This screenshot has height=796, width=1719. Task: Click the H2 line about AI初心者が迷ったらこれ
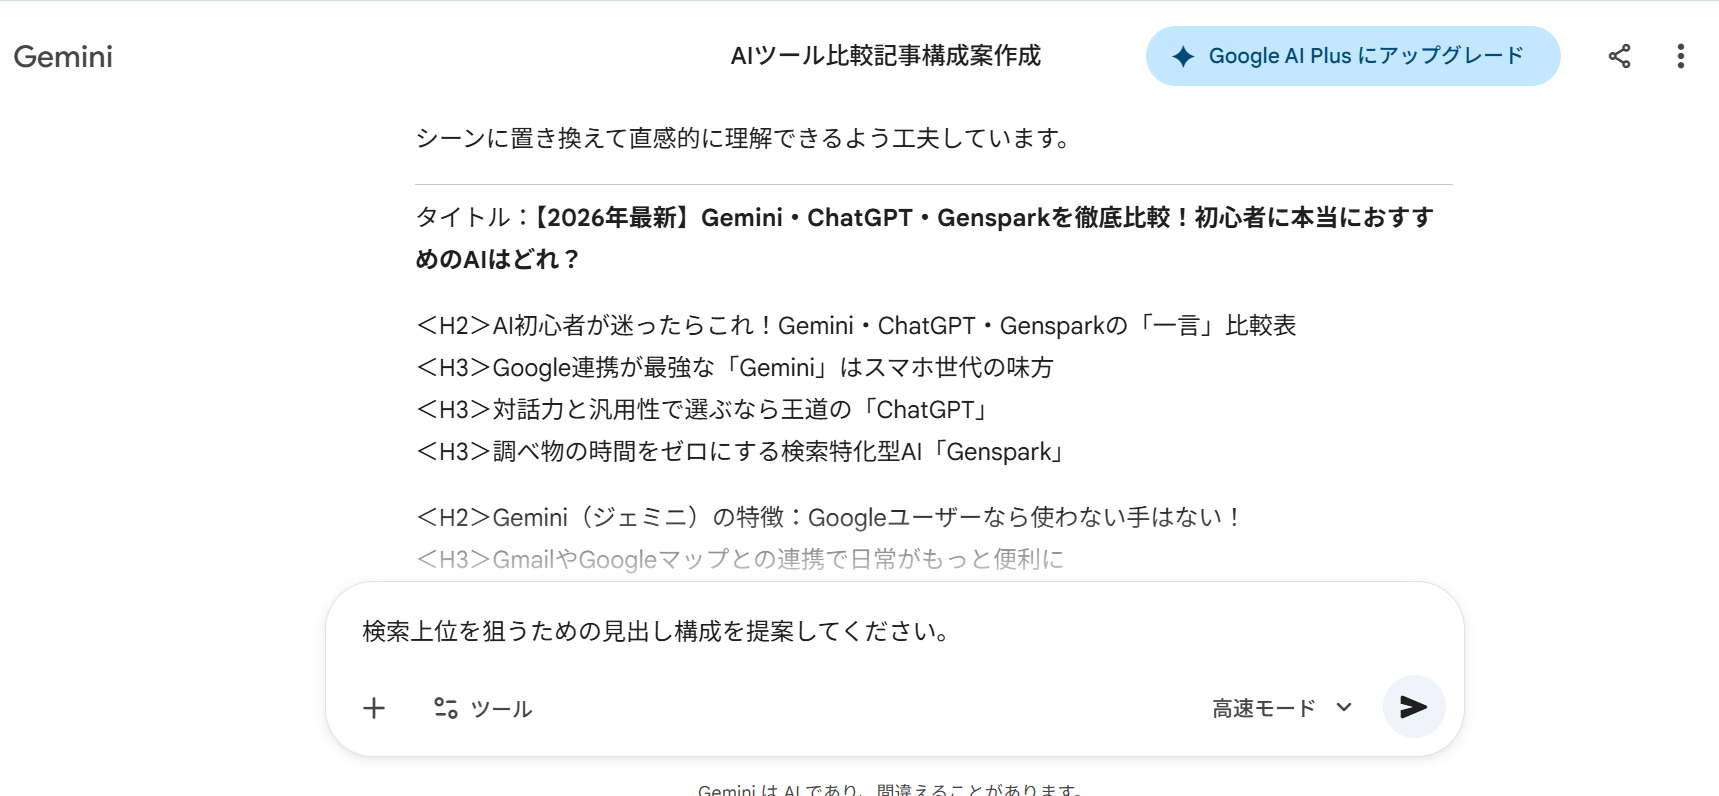[x=856, y=326]
